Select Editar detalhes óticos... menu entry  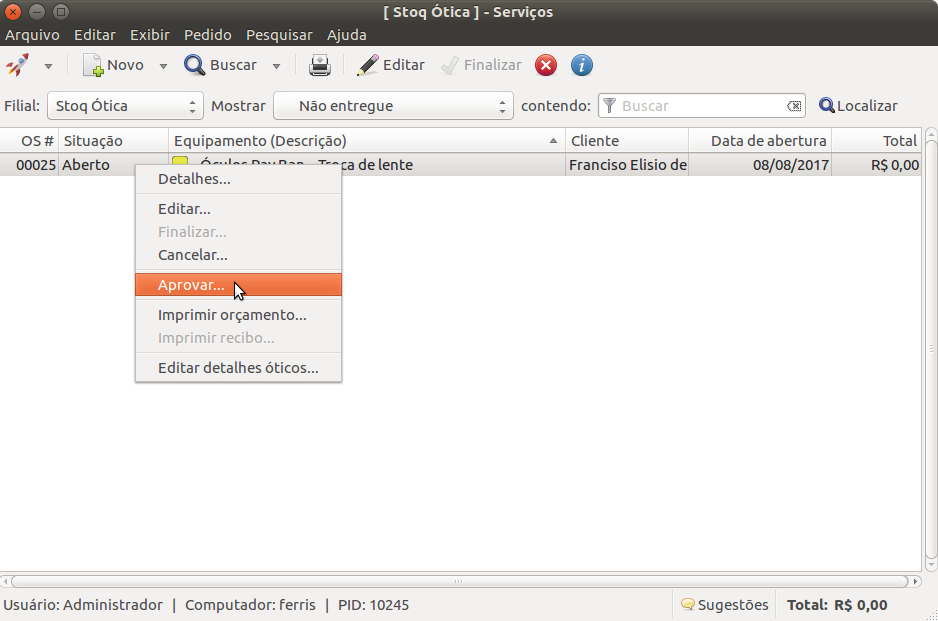pos(238,367)
